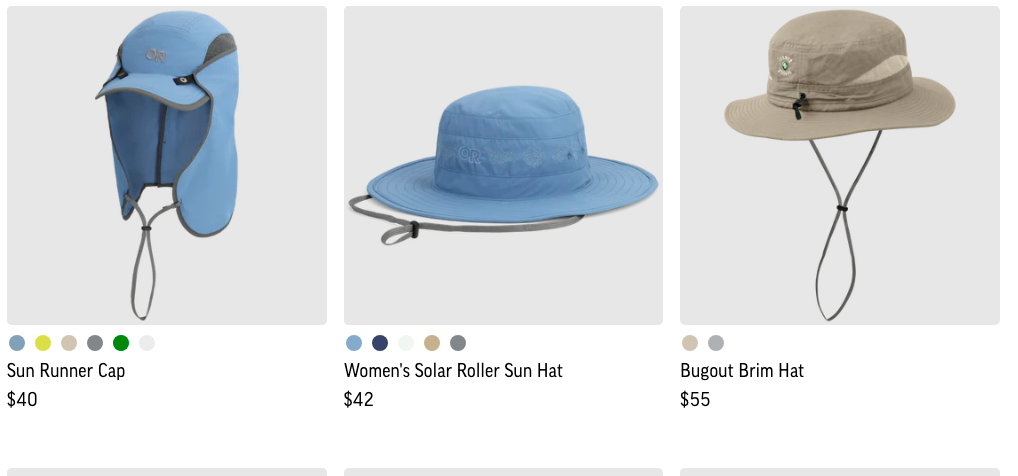
Task: Select the khaki Bugout Brim Hat swatch
Action: coord(689,343)
